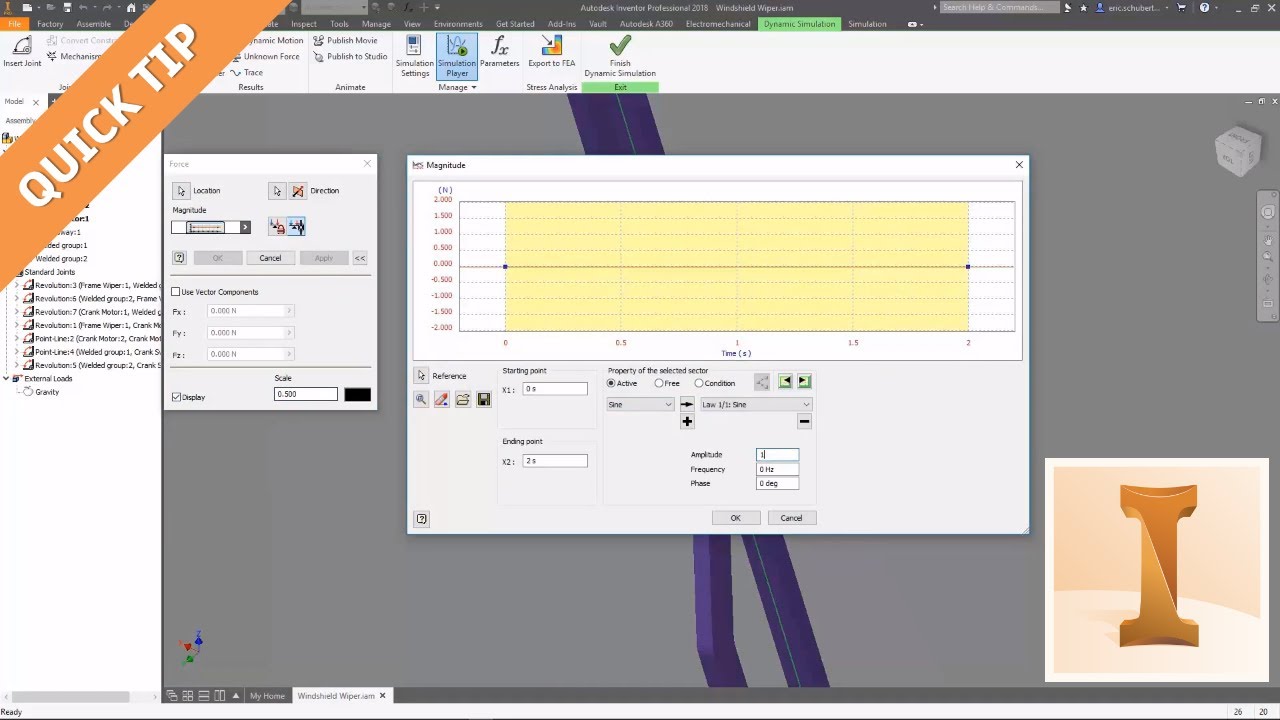Switch to the Electromechanical ribbon tab

(x=717, y=24)
